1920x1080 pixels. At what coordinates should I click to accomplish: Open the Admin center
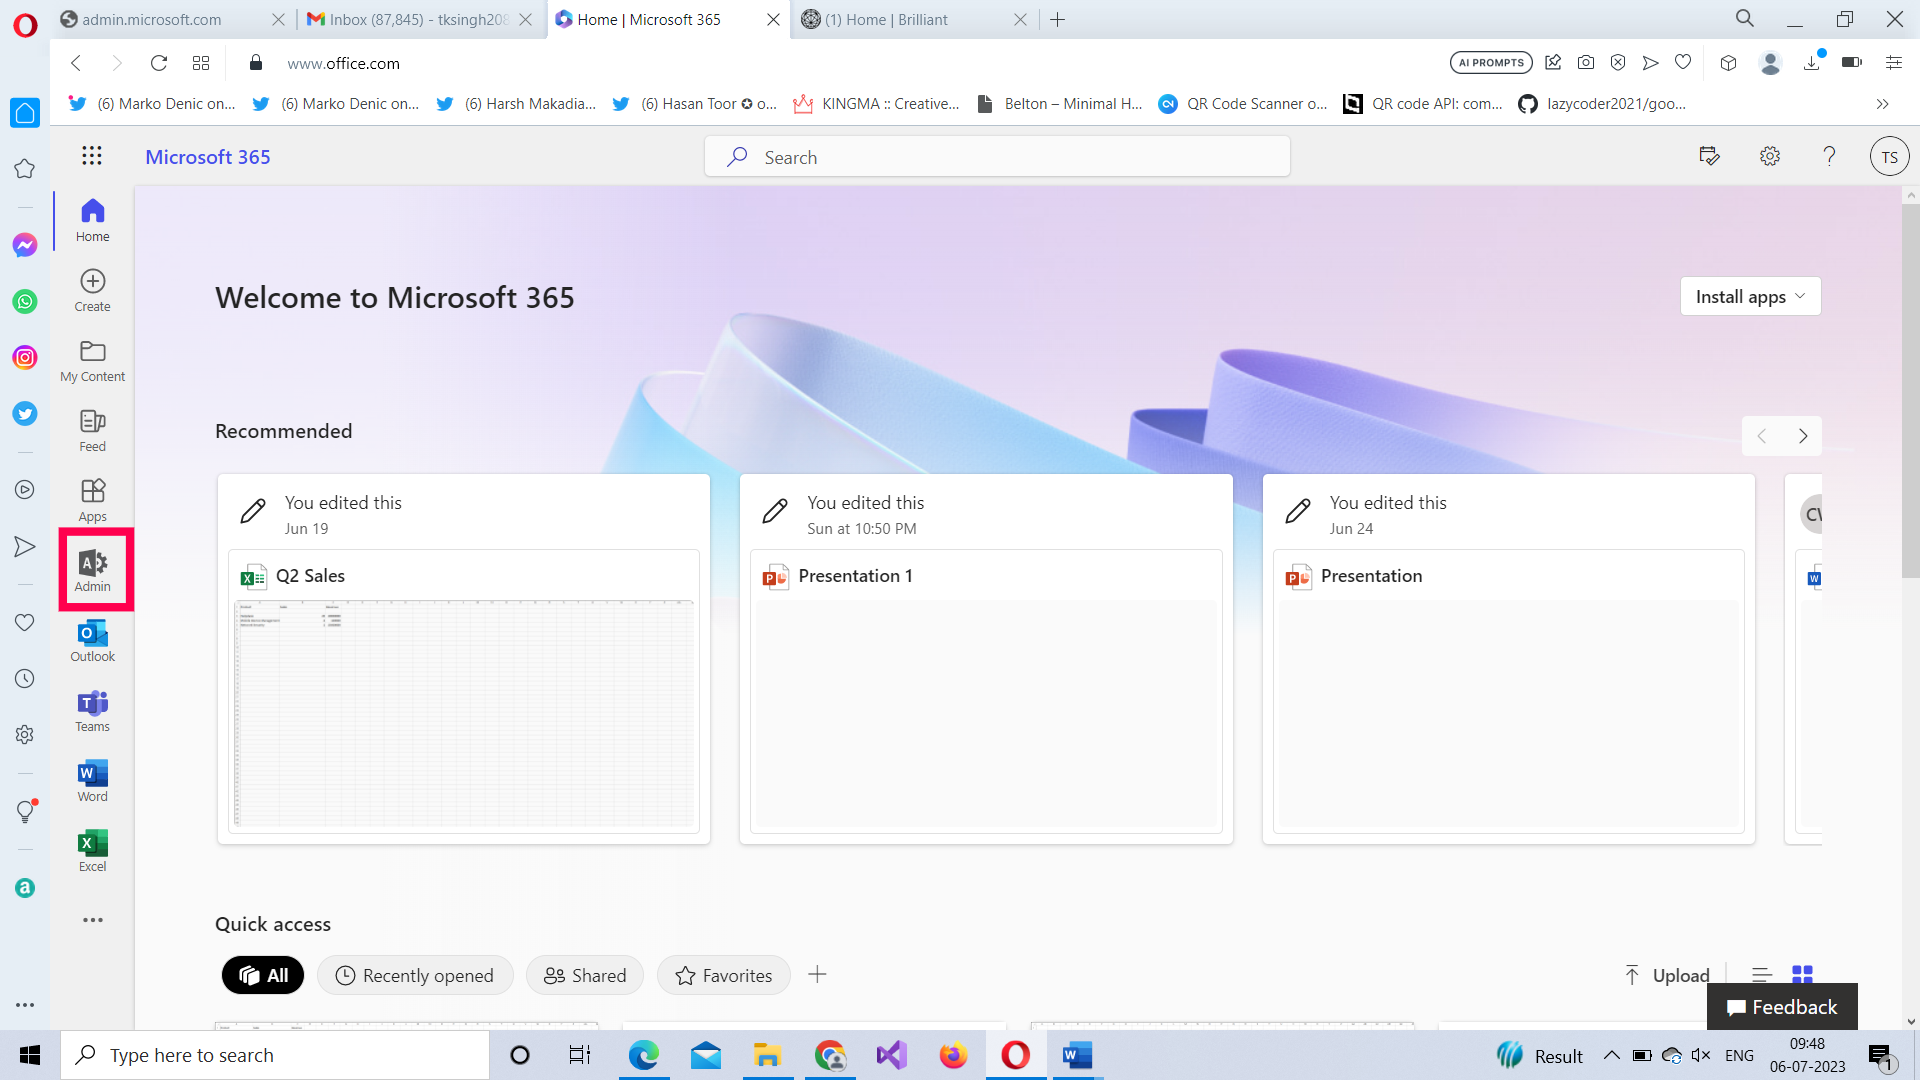click(x=92, y=570)
